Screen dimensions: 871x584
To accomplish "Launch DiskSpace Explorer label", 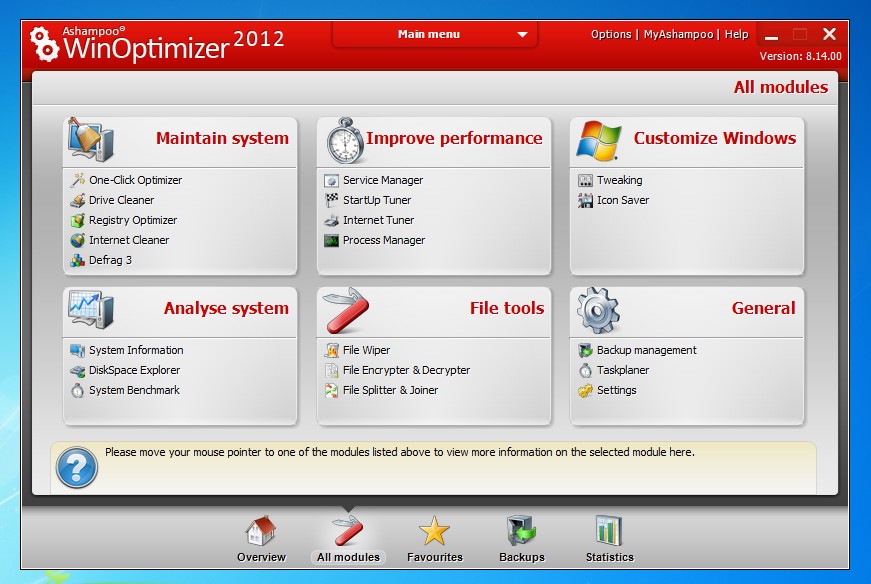I will point(134,370).
